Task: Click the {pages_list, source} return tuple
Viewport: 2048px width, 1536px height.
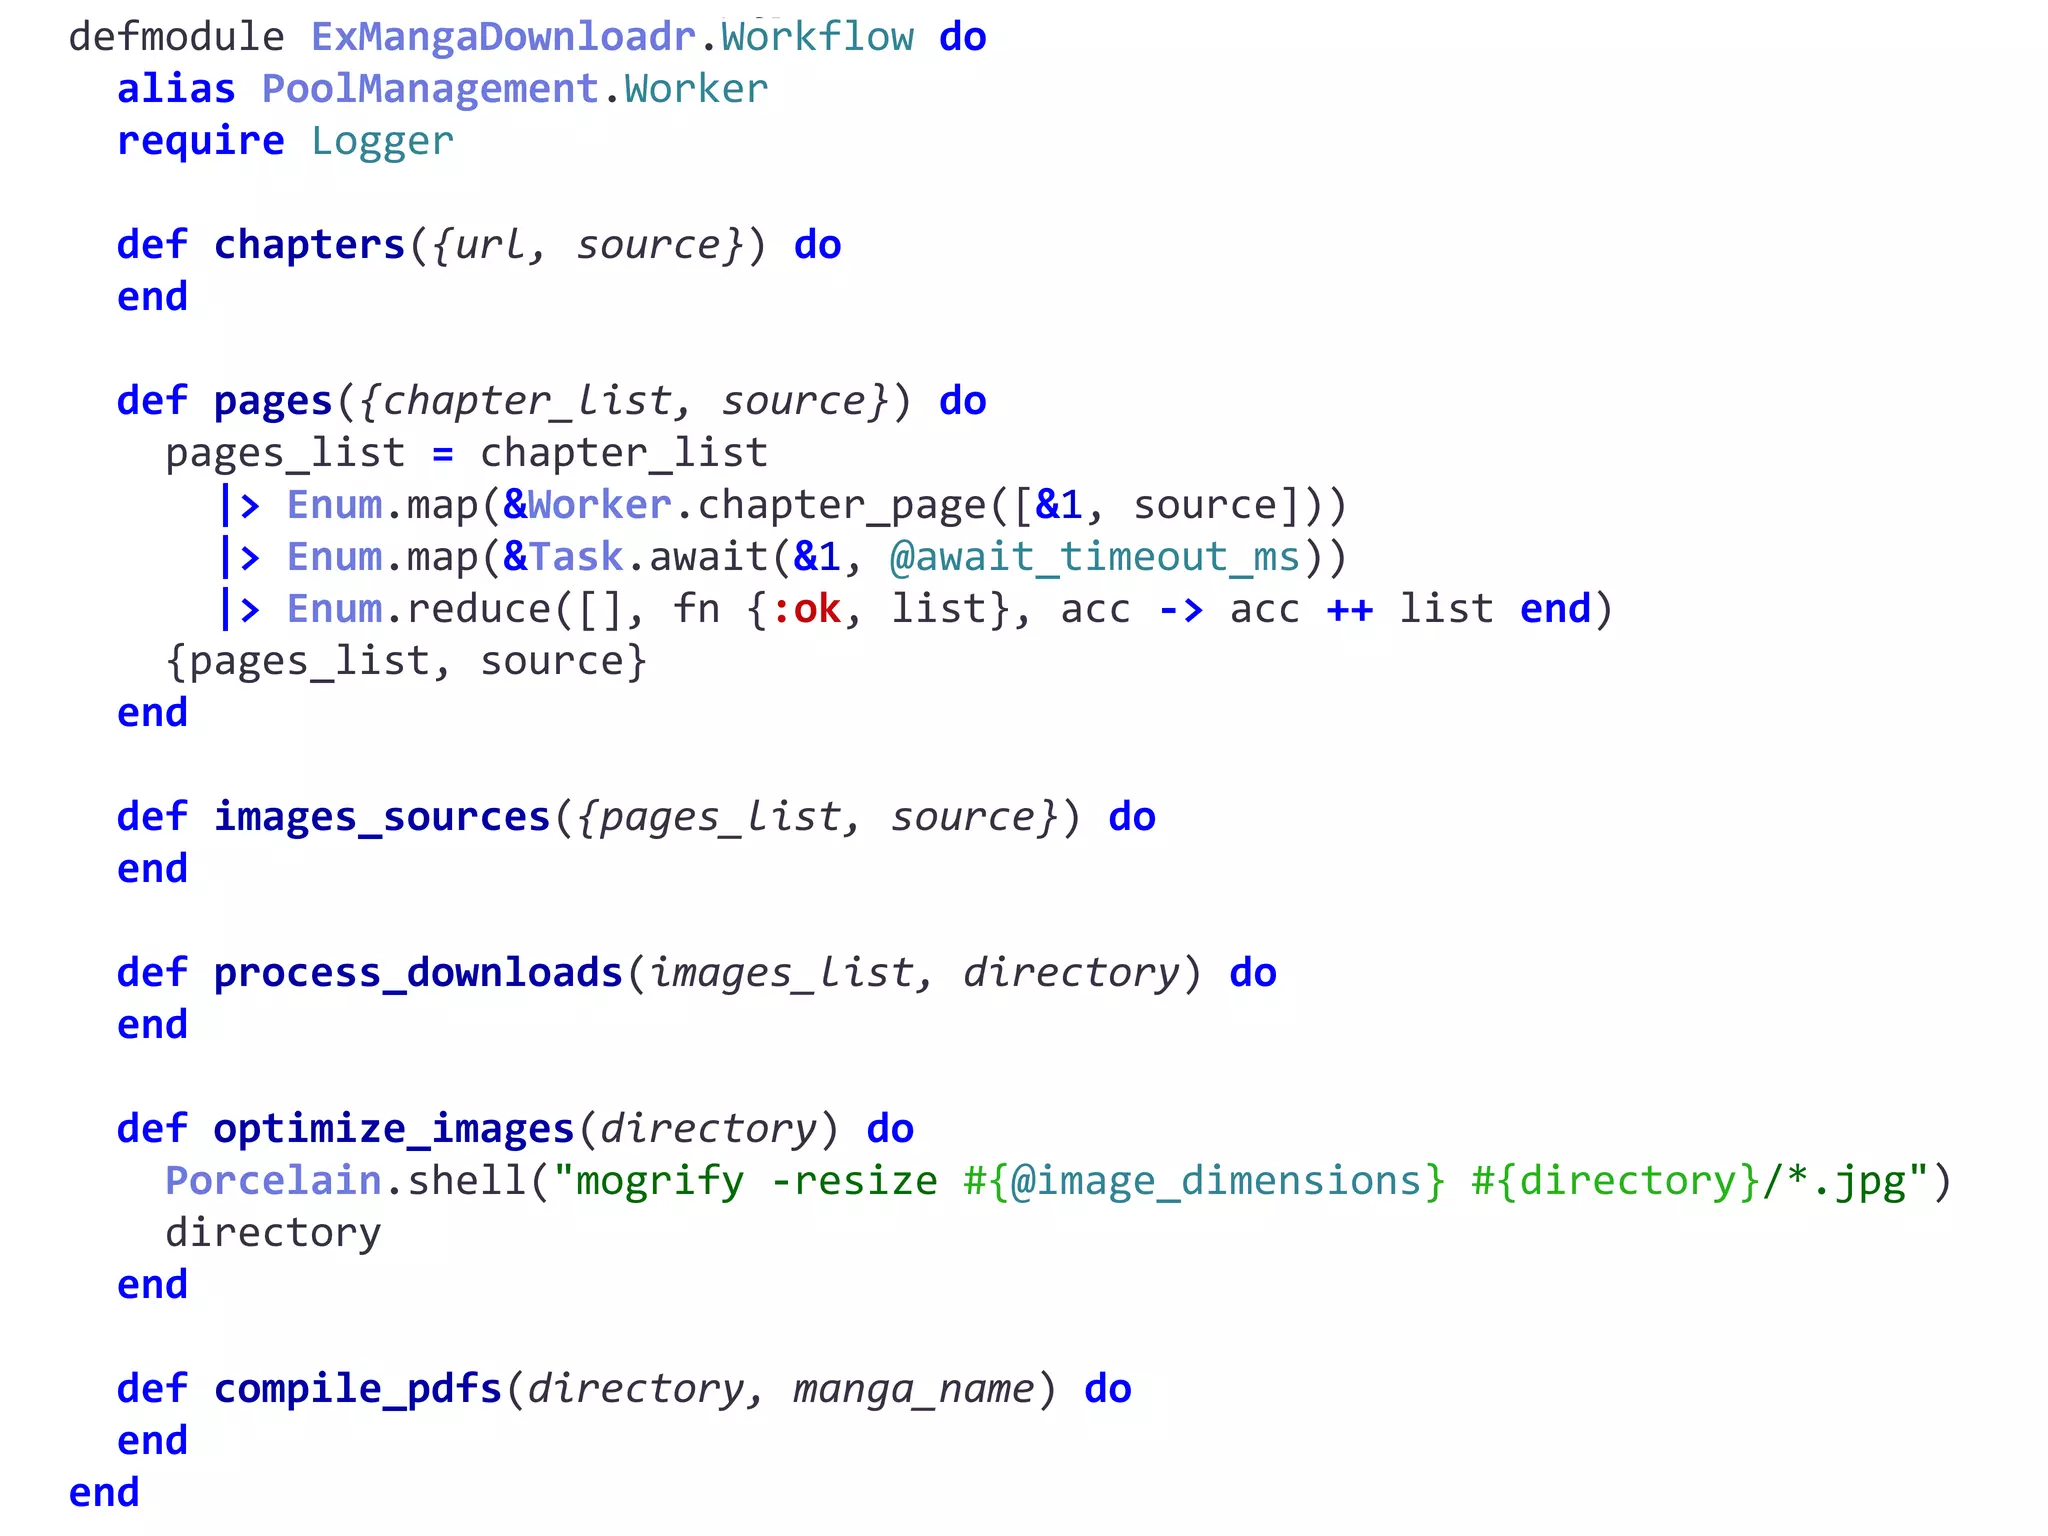Action: tap(406, 661)
